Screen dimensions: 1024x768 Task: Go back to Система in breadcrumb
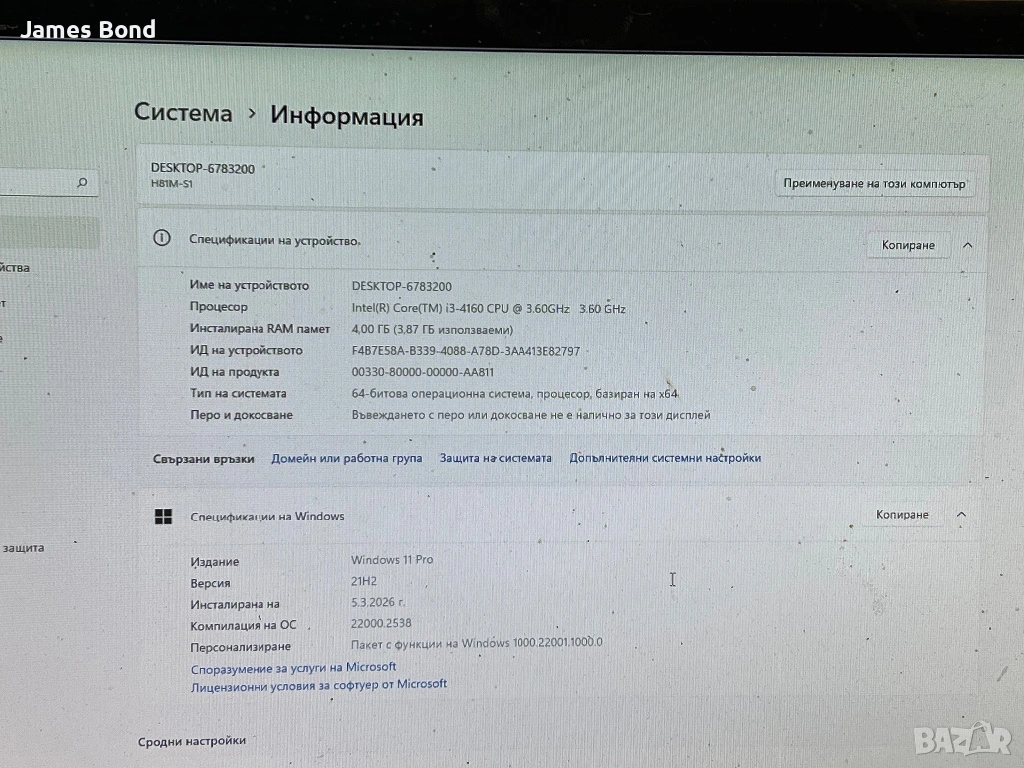tap(183, 114)
